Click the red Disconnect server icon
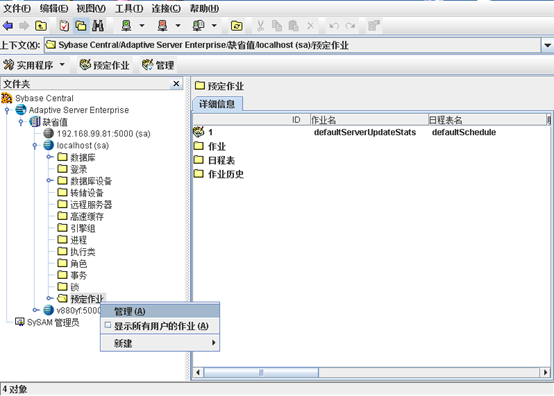 click(162, 26)
